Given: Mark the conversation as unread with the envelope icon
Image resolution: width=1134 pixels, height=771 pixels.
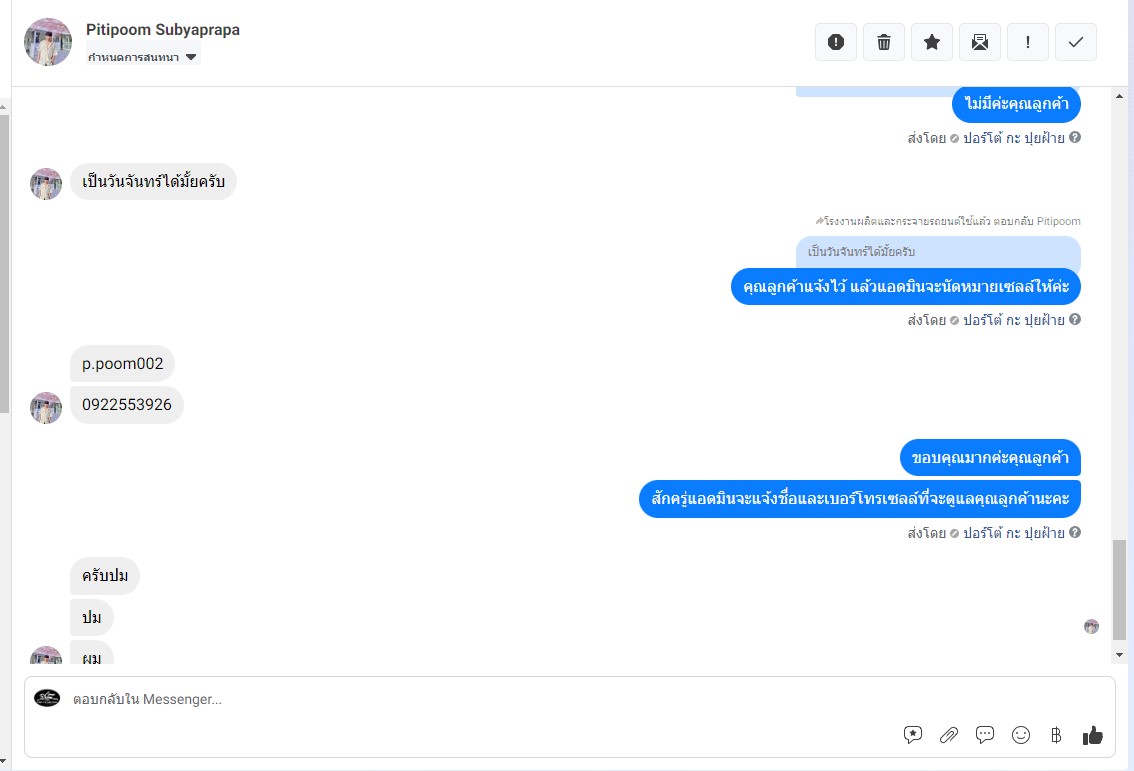Looking at the screenshot, I should [979, 42].
